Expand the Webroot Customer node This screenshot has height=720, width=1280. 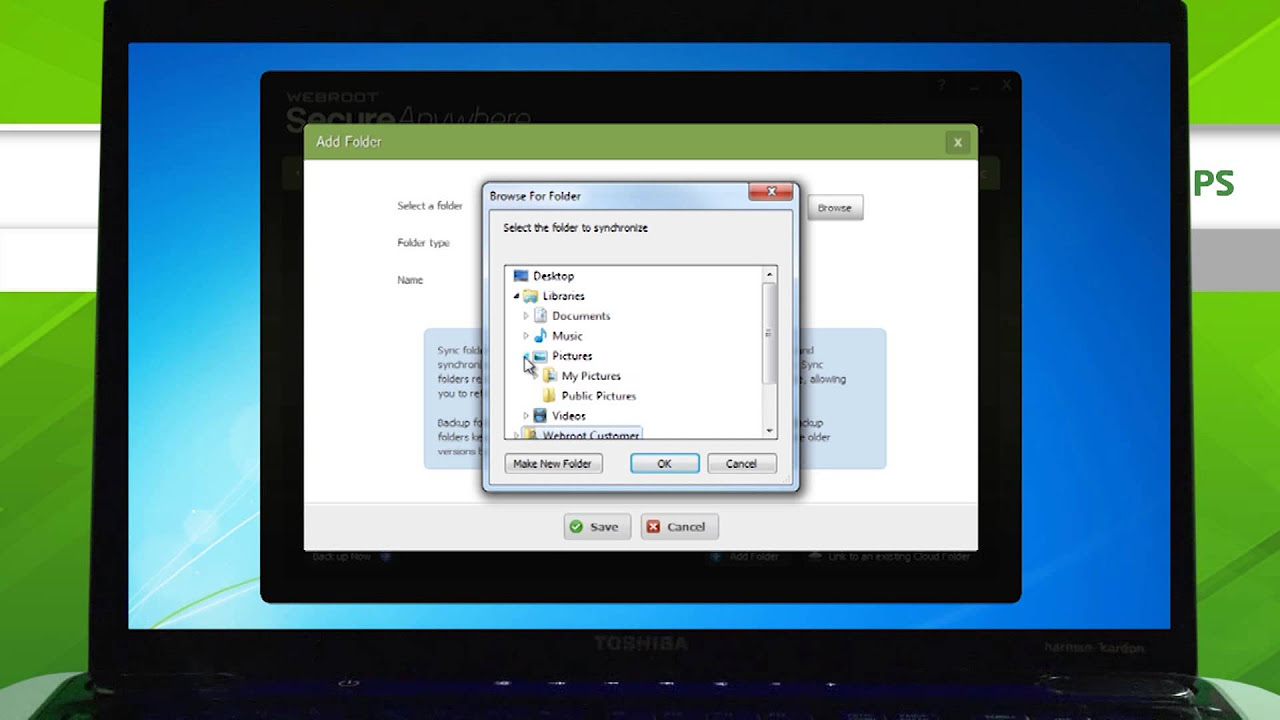point(517,435)
